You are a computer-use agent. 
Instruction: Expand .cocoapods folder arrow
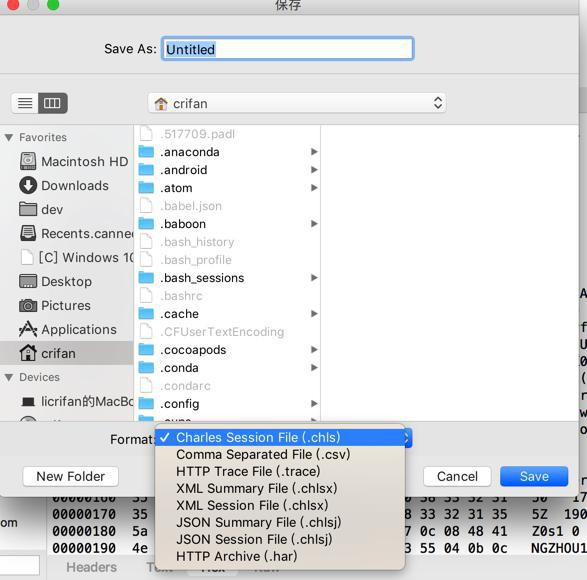pyautogui.click(x=314, y=349)
